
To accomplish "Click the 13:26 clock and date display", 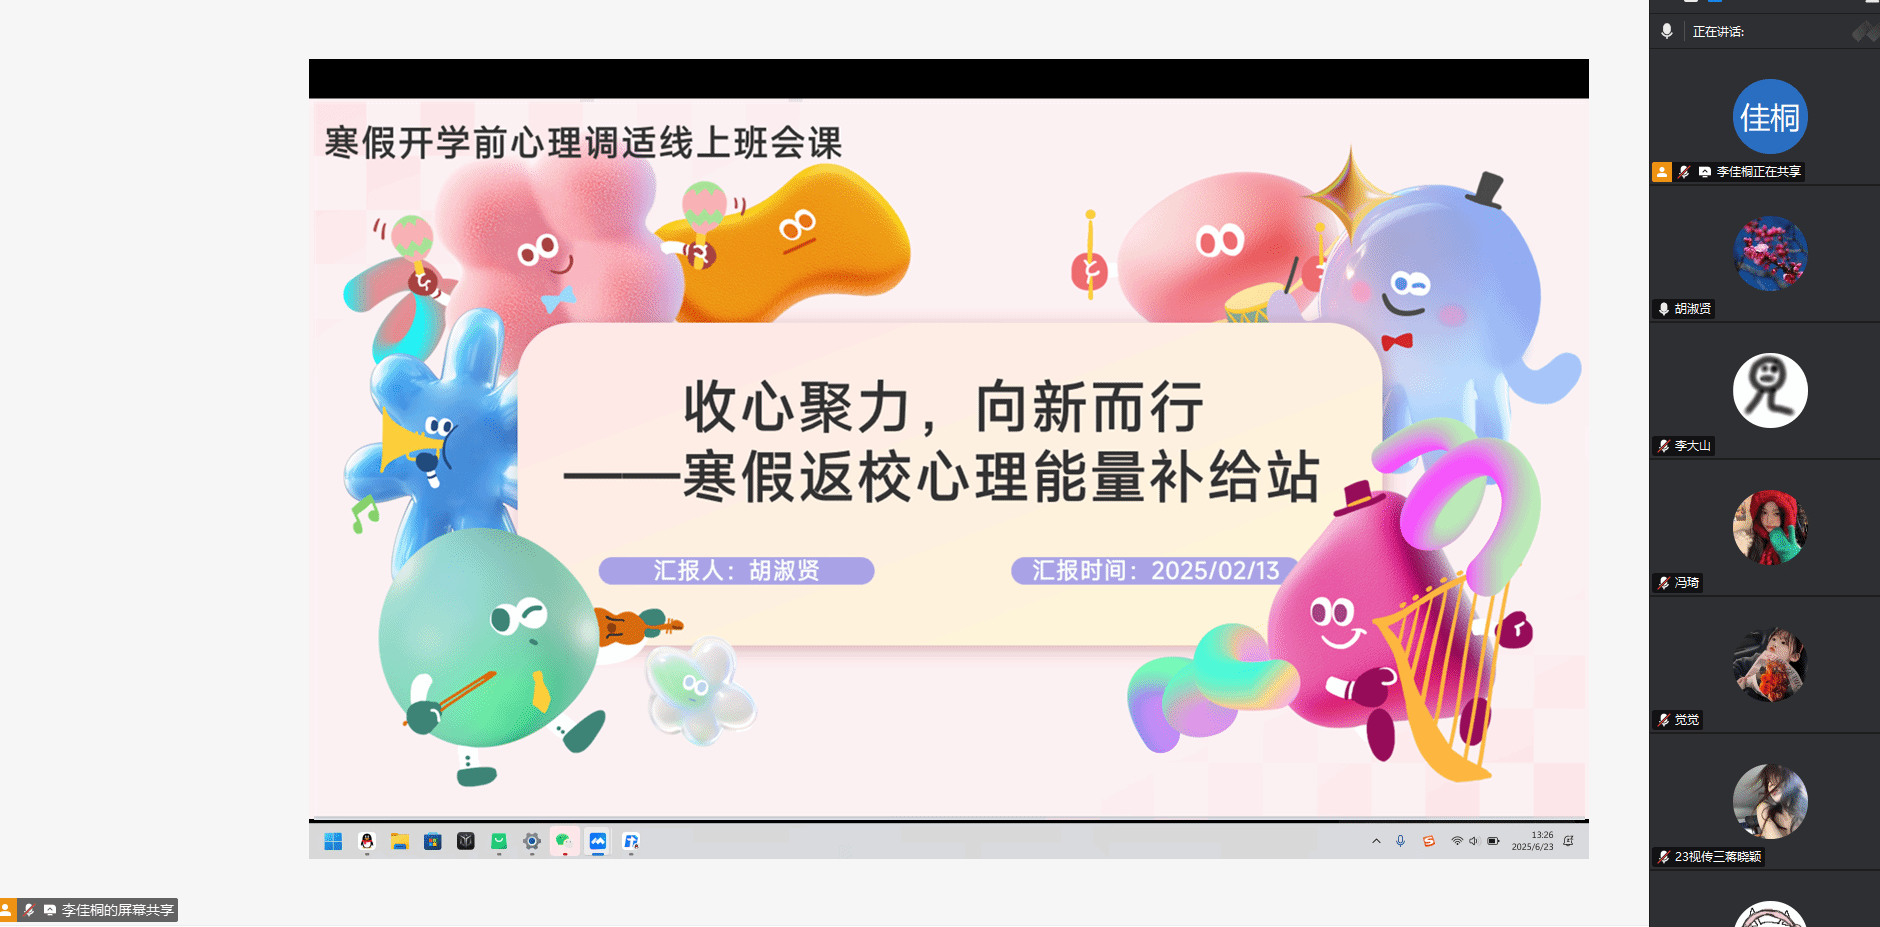I will click(x=1532, y=841).
